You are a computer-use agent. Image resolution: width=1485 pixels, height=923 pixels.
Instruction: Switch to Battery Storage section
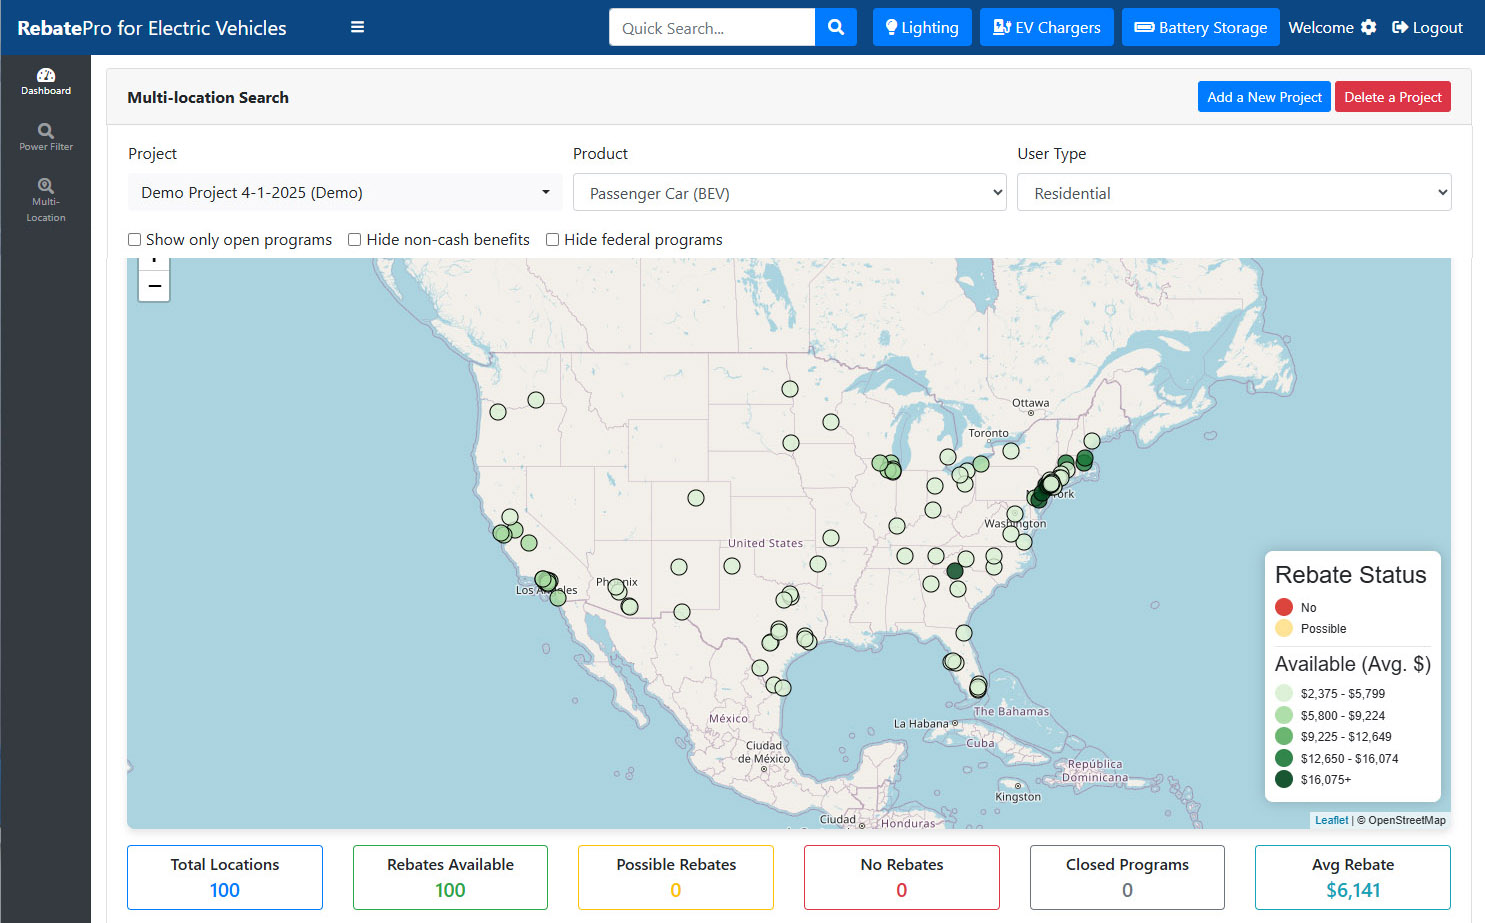1200,27
